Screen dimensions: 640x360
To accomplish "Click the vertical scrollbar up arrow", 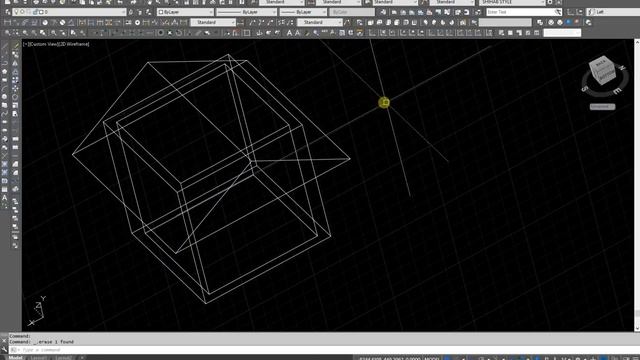I will [x=637, y=42].
